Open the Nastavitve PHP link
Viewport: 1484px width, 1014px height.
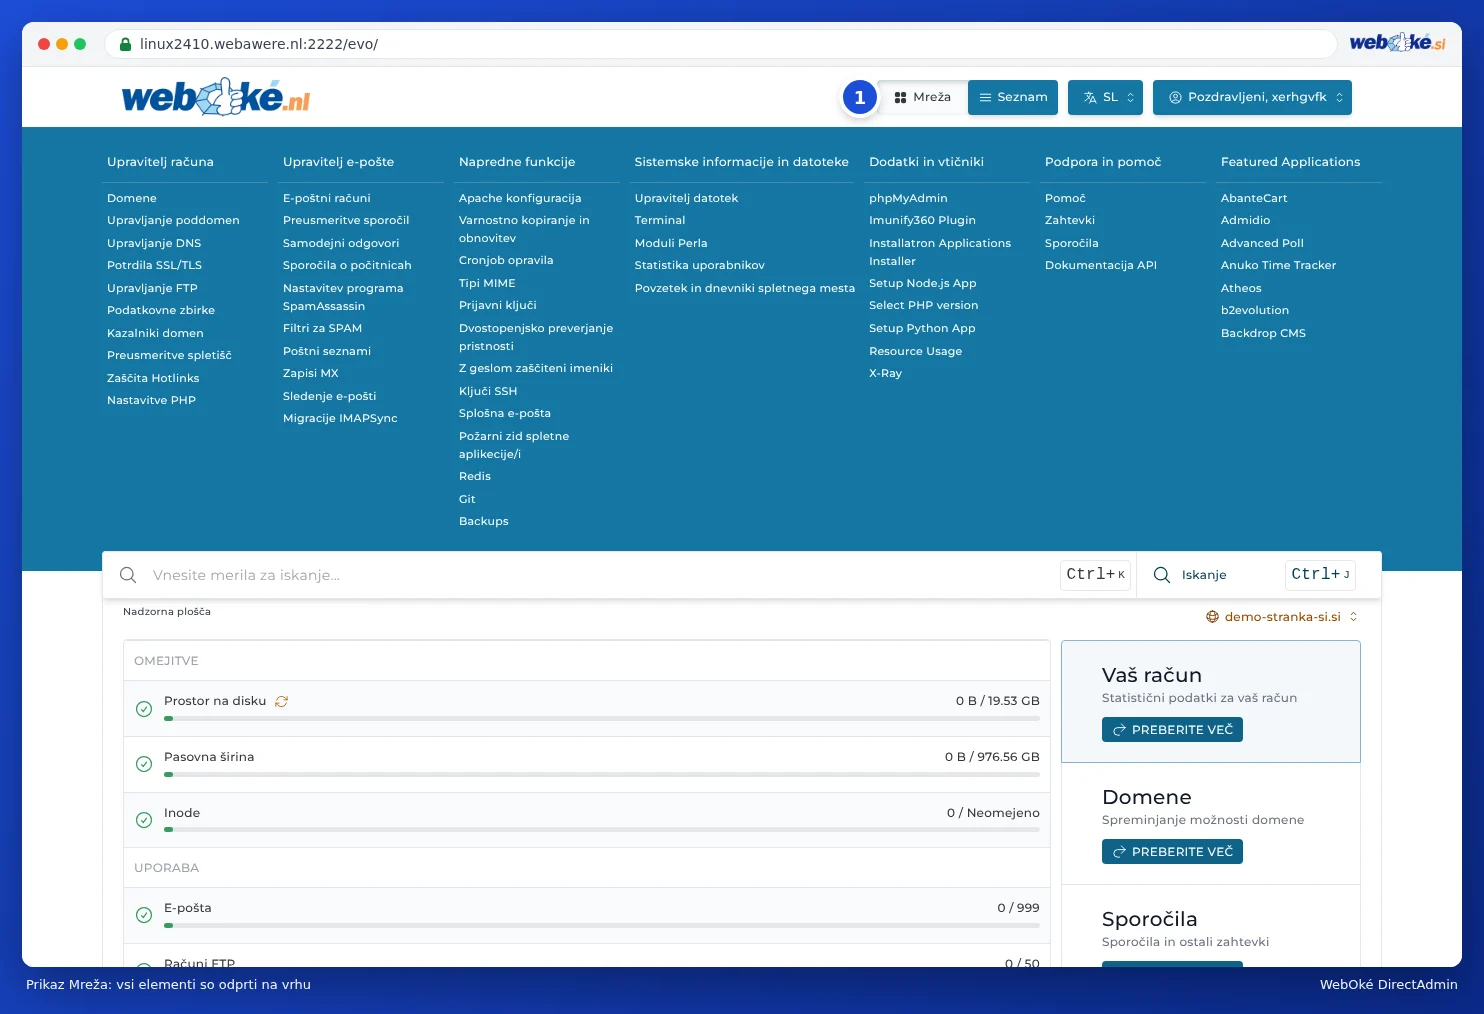[151, 400]
